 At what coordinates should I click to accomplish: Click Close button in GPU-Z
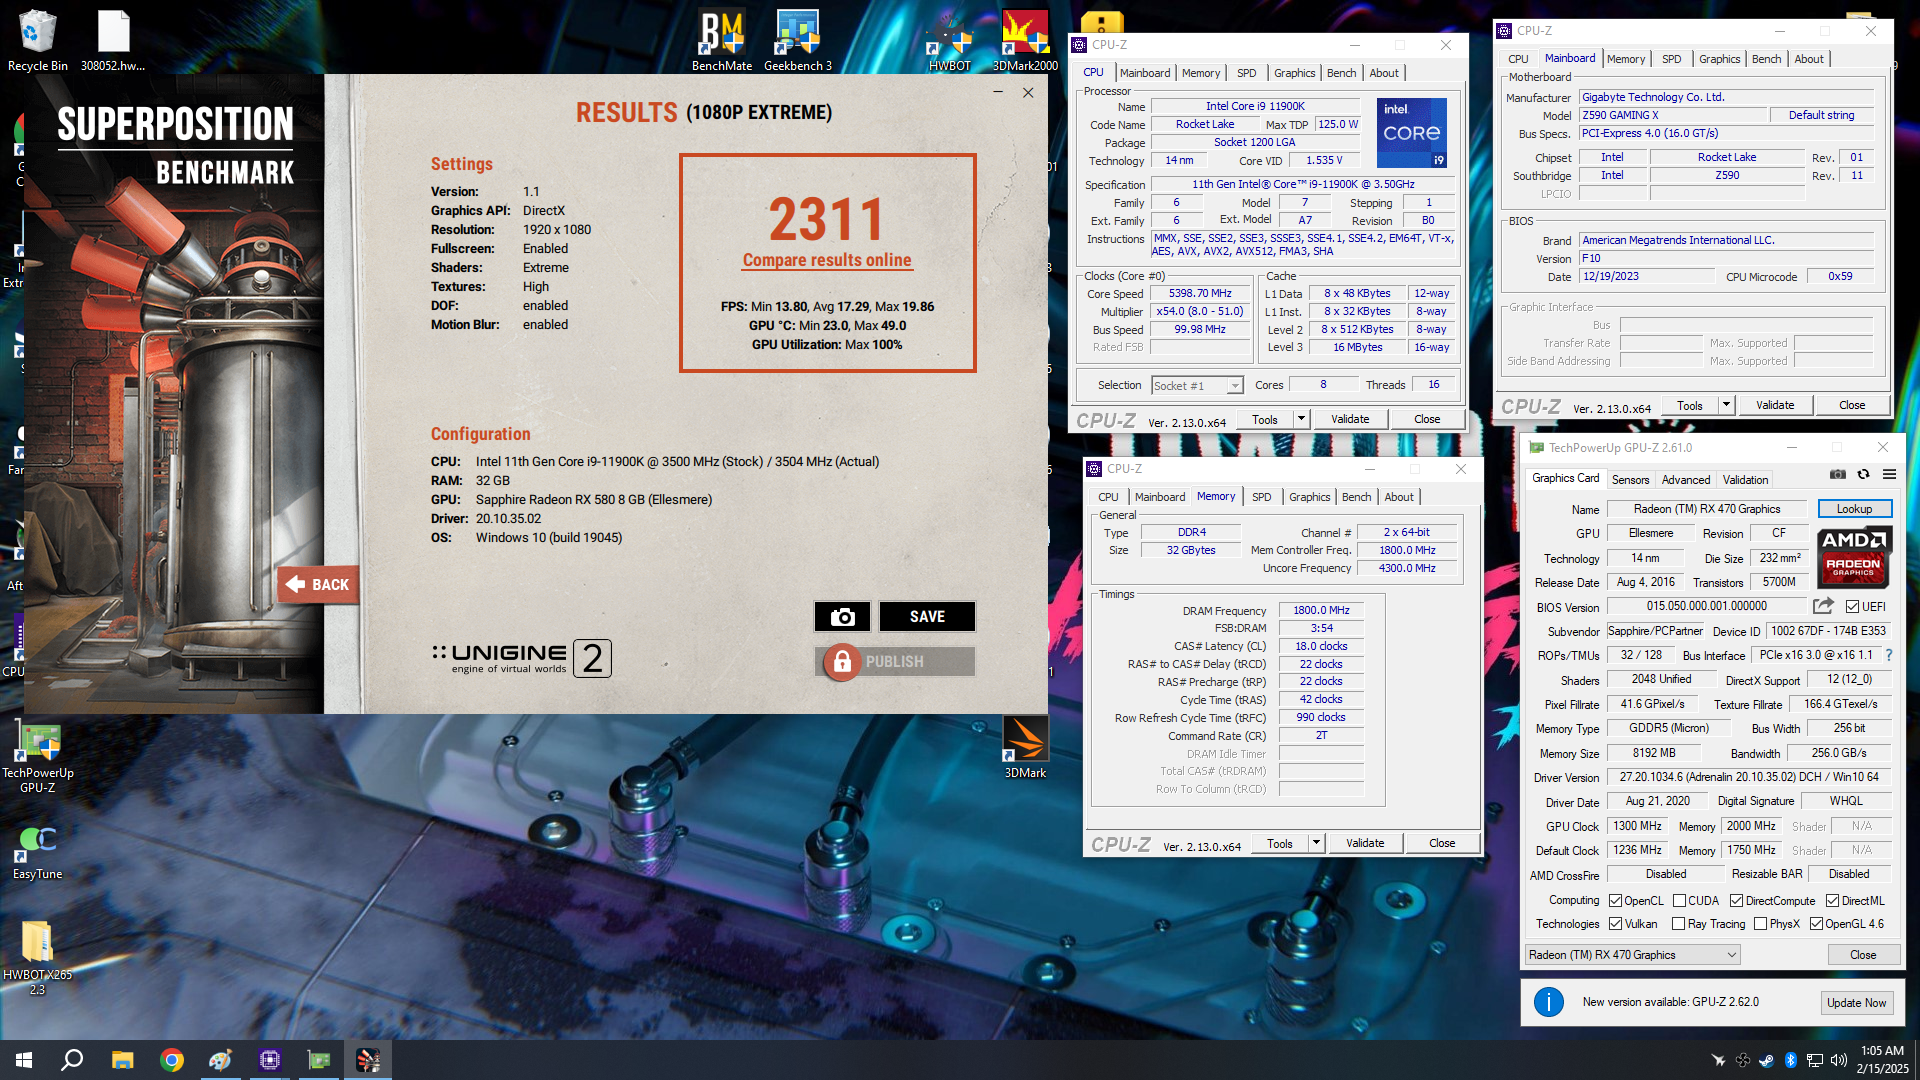coord(1862,955)
